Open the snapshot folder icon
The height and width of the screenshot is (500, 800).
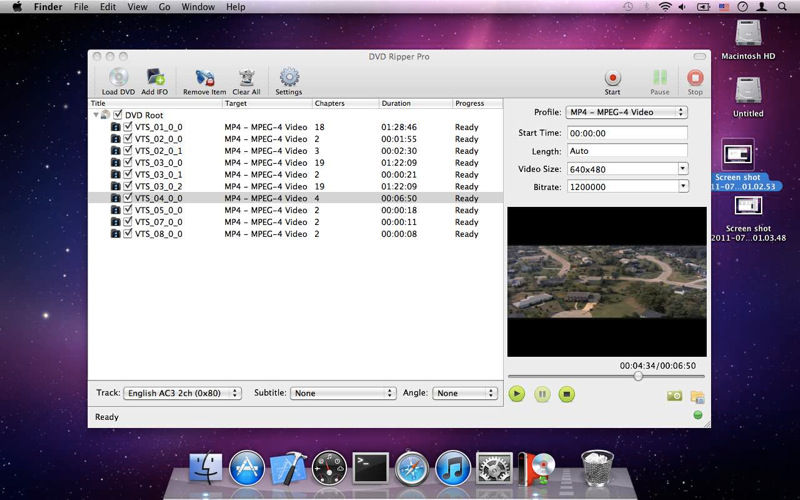697,396
